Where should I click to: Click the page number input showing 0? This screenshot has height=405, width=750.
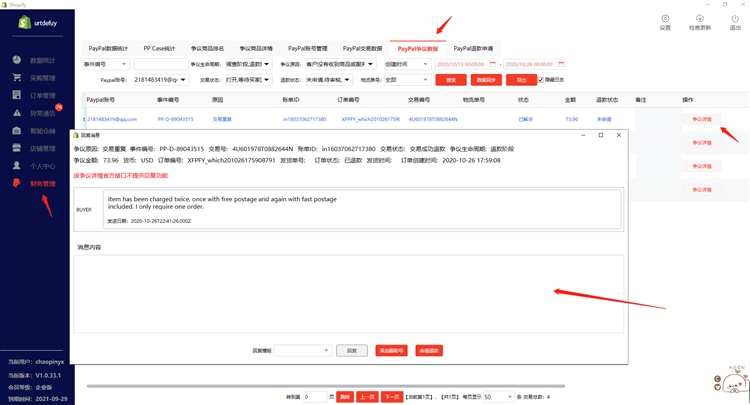tap(315, 397)
